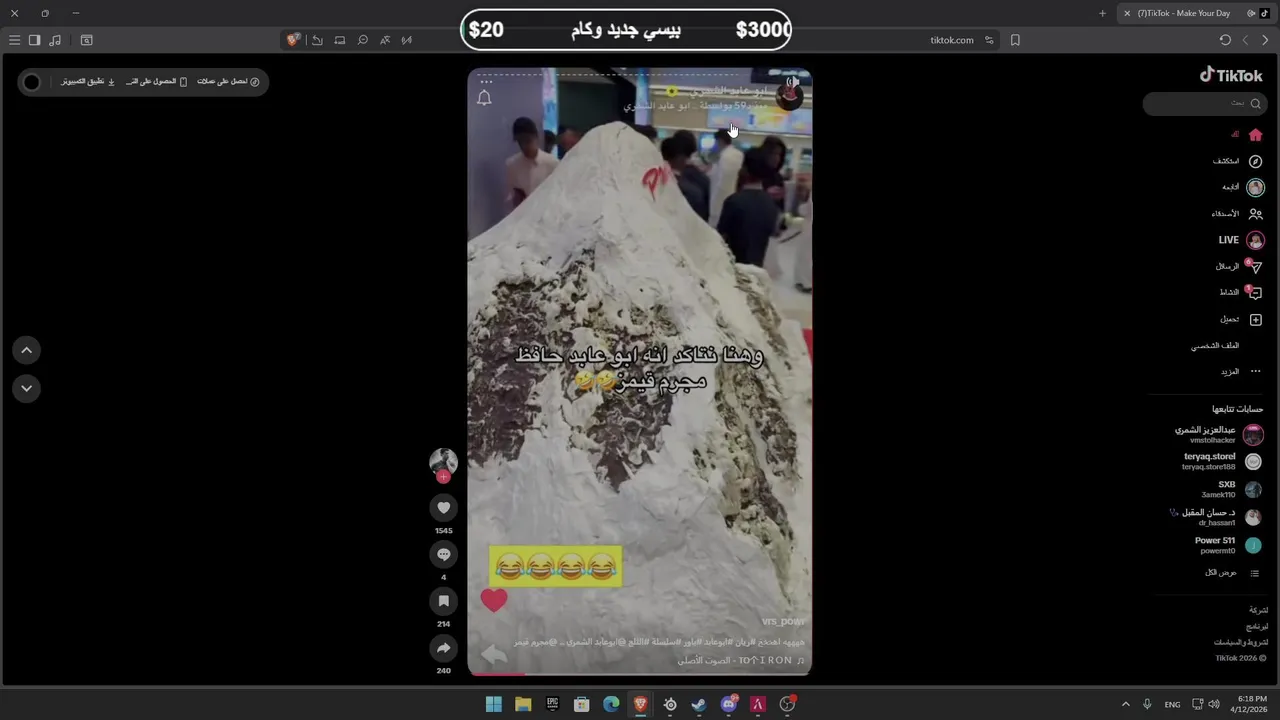This screenshot has height=720, width=1280.
Task: Save video with bookmark button
Action: pyautogui.click(x=444, y=601)
